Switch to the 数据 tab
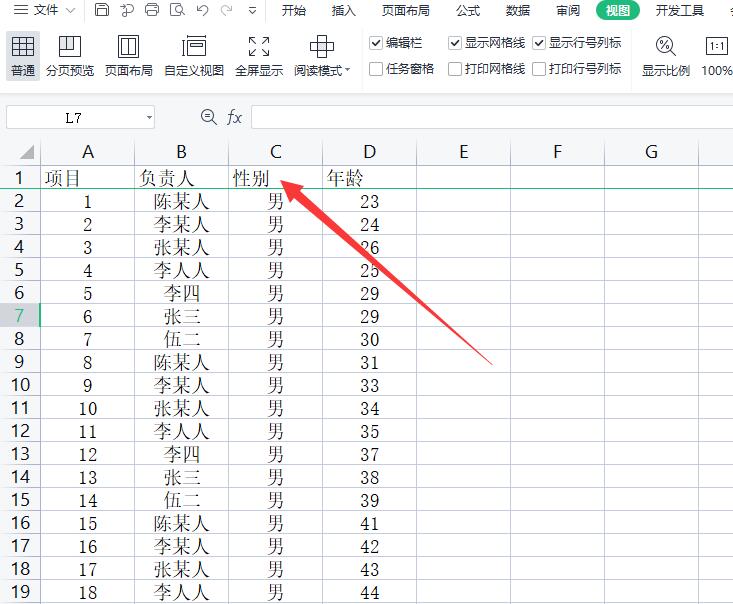The height and width of the screenshot is (604, 733). point(518,10)
